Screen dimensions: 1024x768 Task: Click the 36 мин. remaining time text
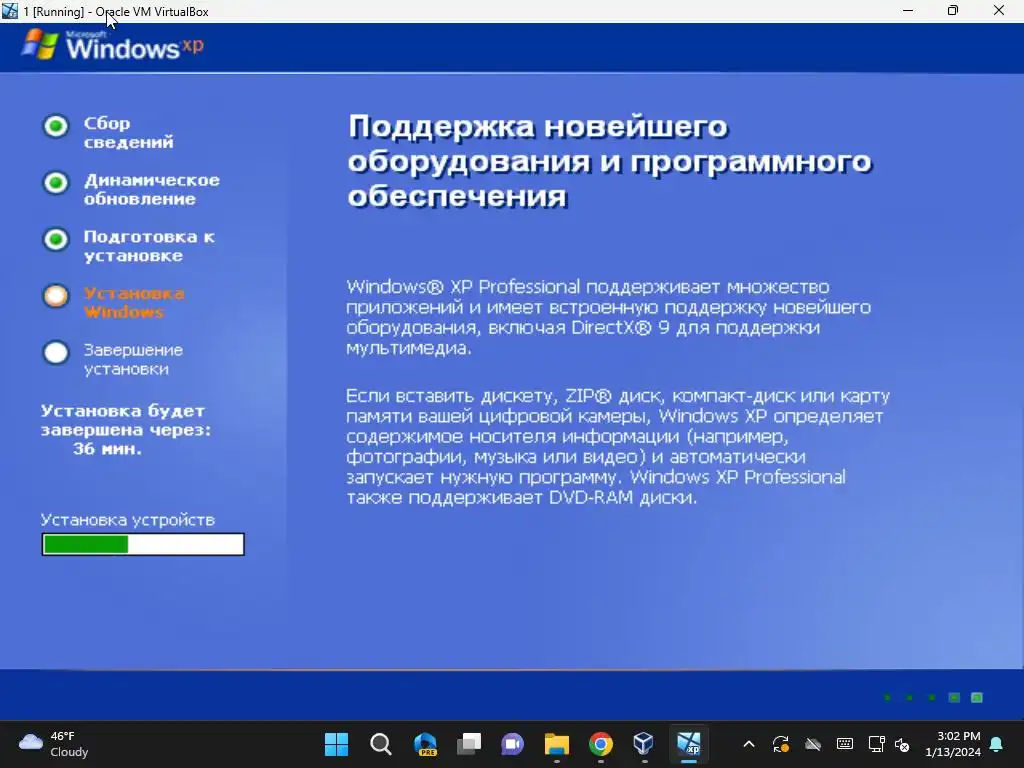[107, 449]
